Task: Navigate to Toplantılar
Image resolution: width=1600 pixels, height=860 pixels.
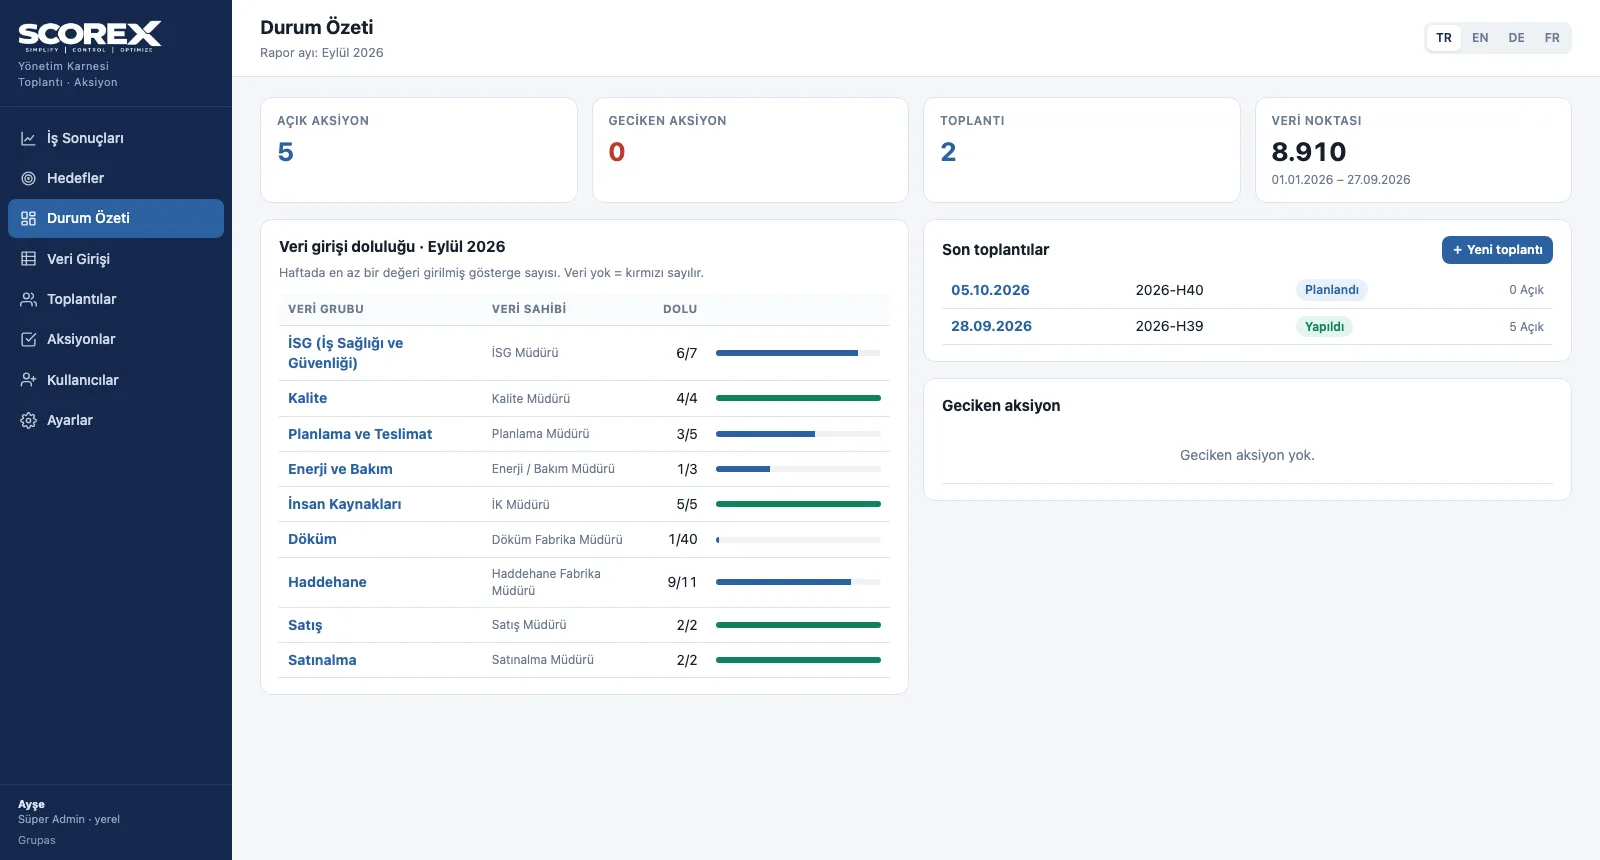Action: click(116, 299)
